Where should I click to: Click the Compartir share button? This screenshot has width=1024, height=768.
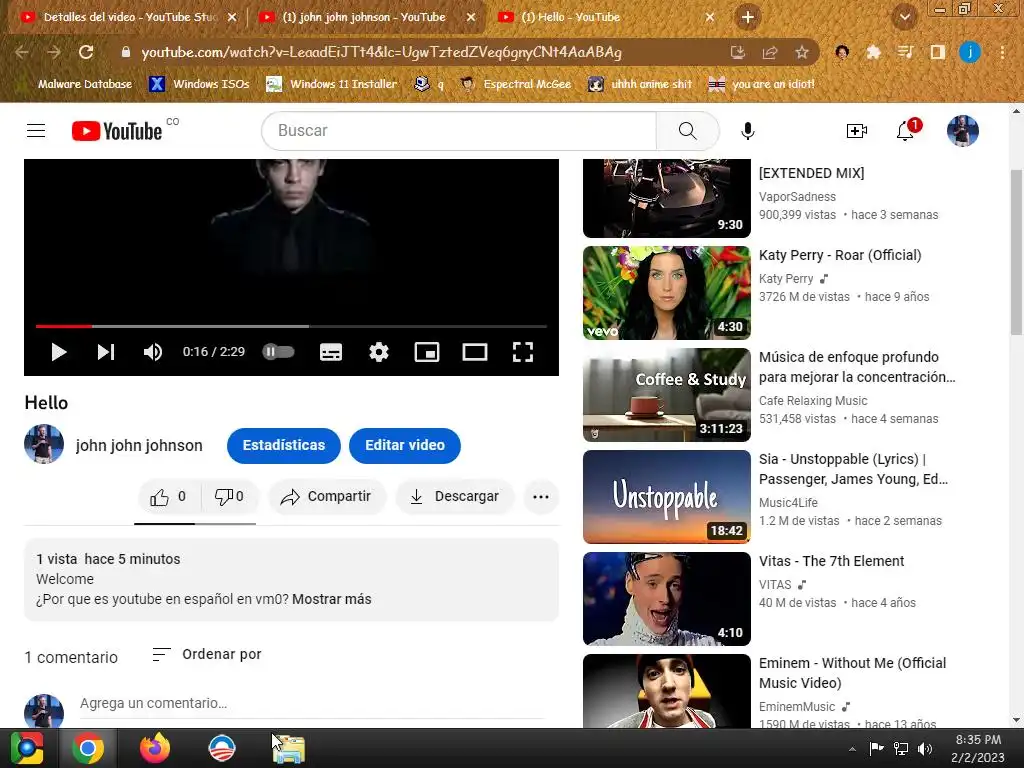[x=327, y=497]
